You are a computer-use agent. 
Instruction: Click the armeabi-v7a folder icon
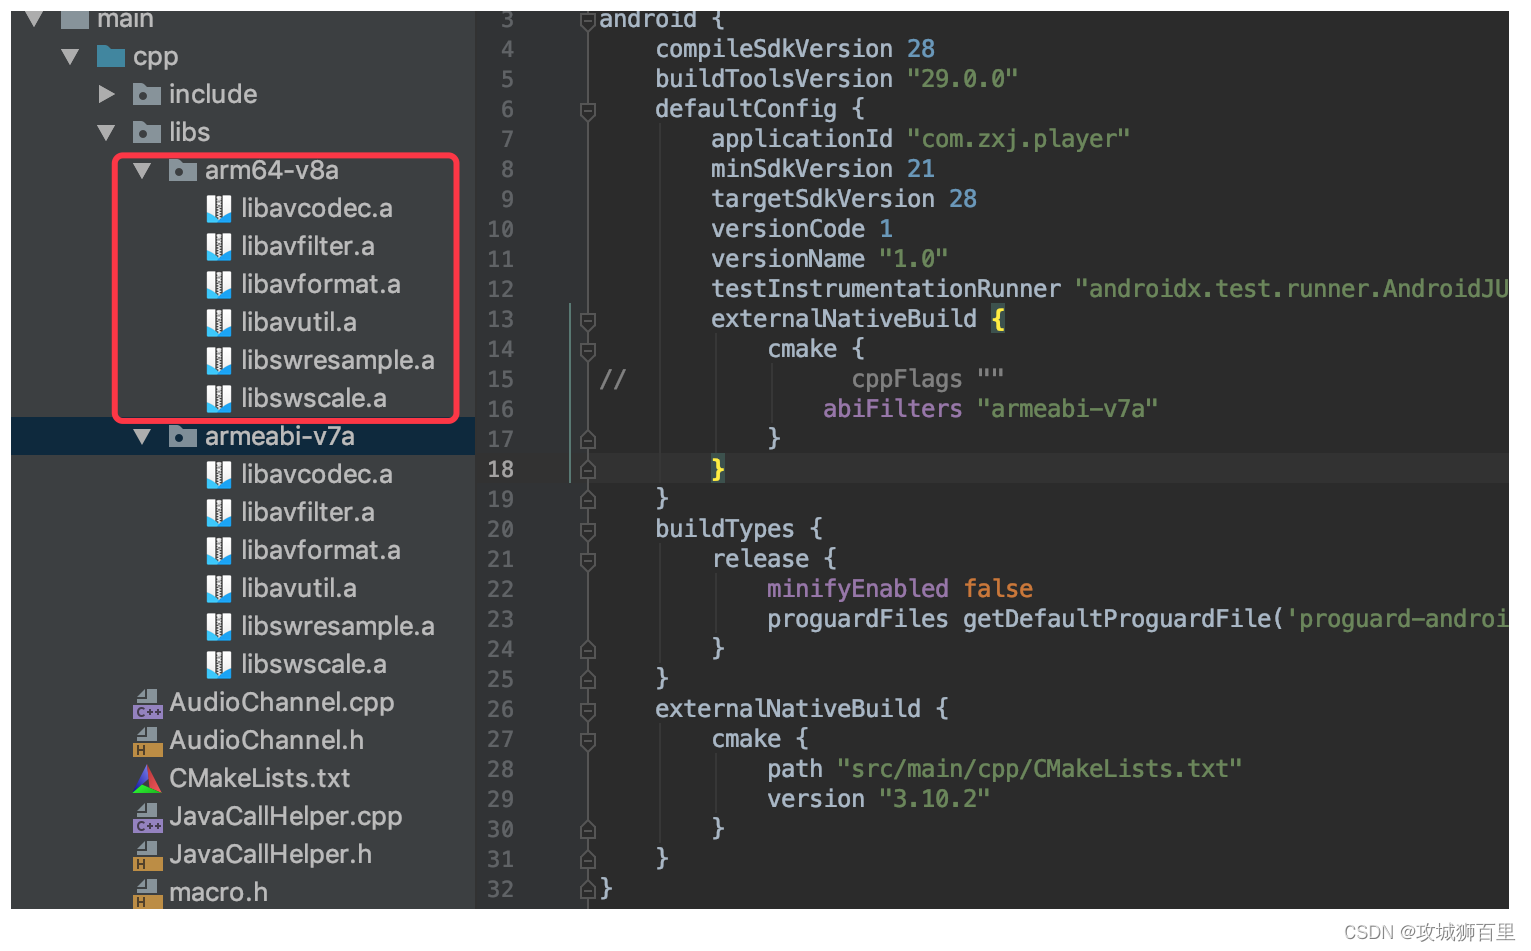pos(183,436)
